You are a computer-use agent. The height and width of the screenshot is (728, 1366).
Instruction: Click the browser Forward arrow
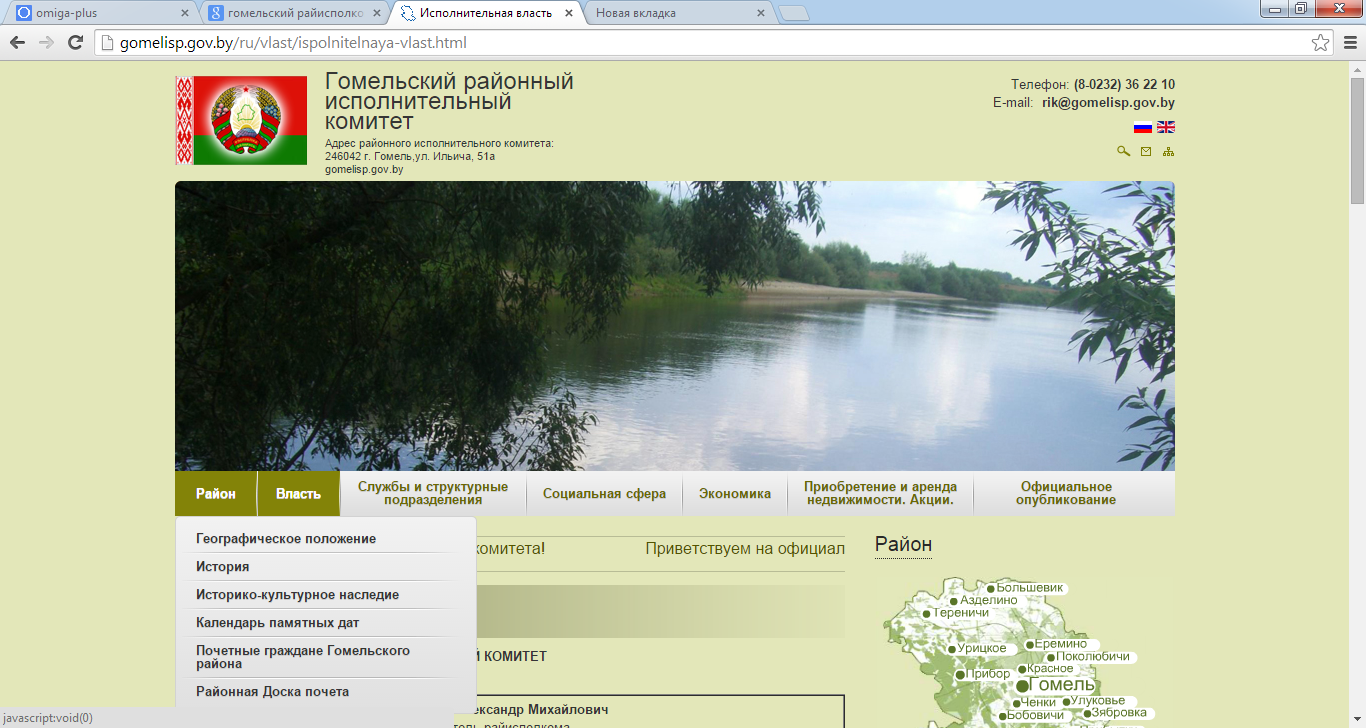tap(46, 43)
